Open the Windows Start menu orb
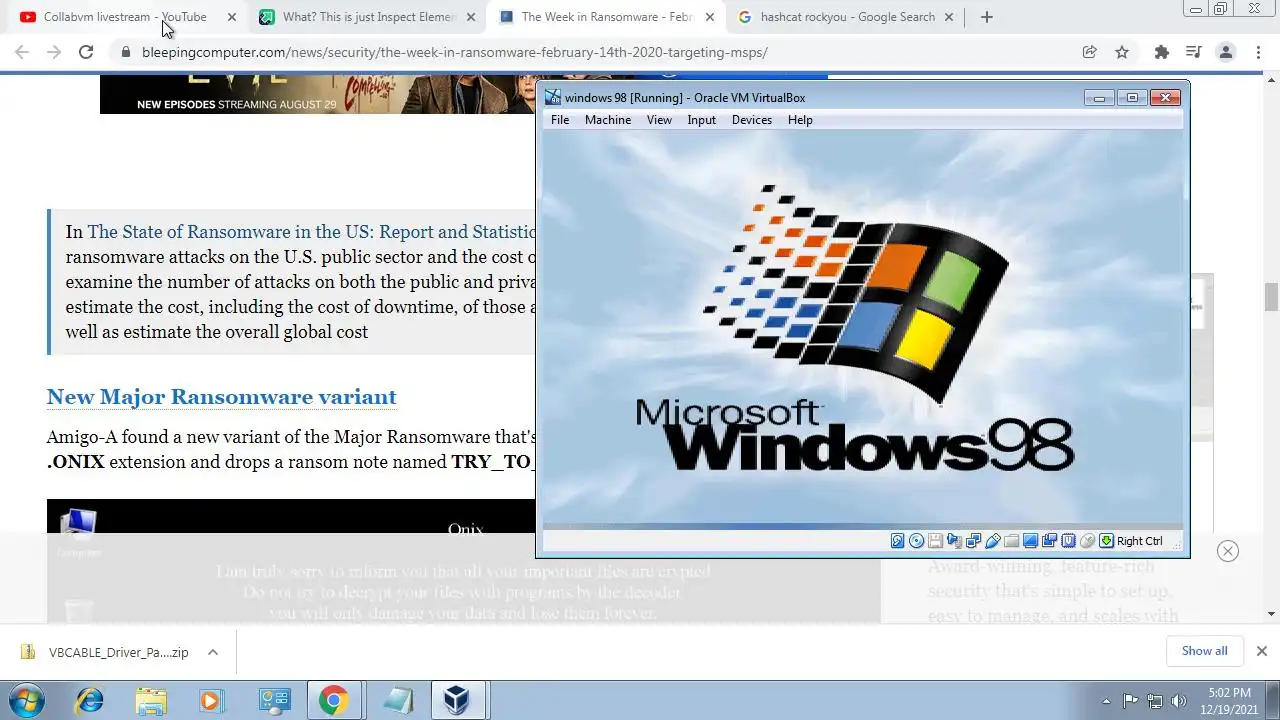 [x=26, y=701]
